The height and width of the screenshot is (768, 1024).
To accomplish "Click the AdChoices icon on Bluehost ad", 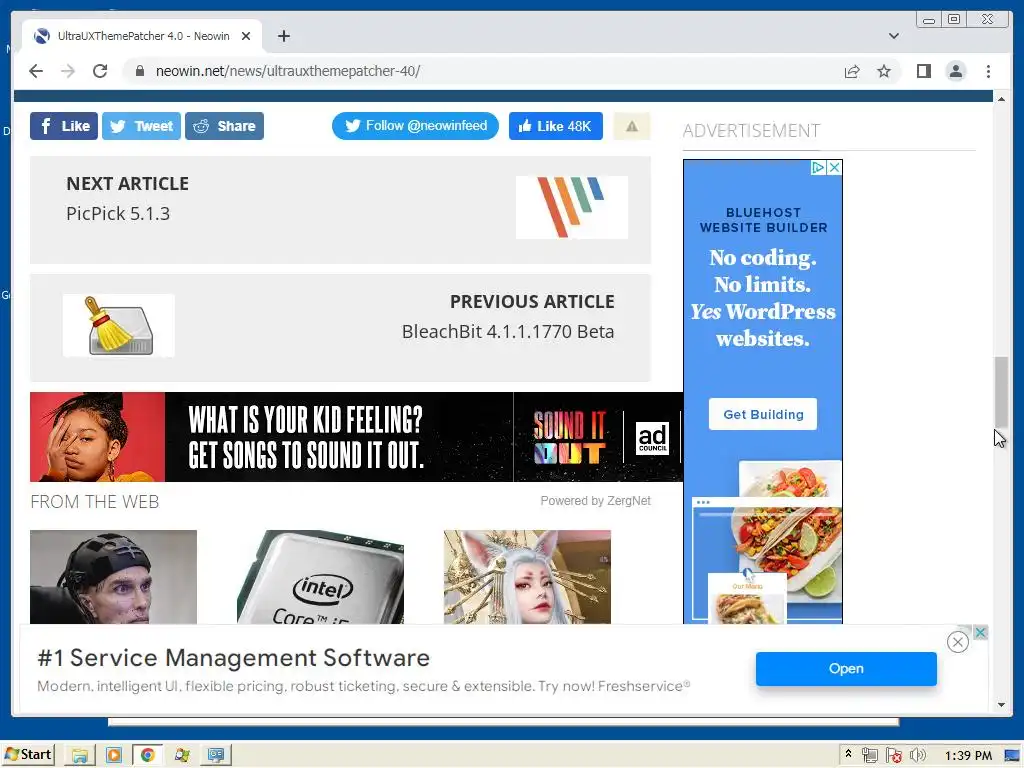I will pyautogui.click(x=818, y=168).
